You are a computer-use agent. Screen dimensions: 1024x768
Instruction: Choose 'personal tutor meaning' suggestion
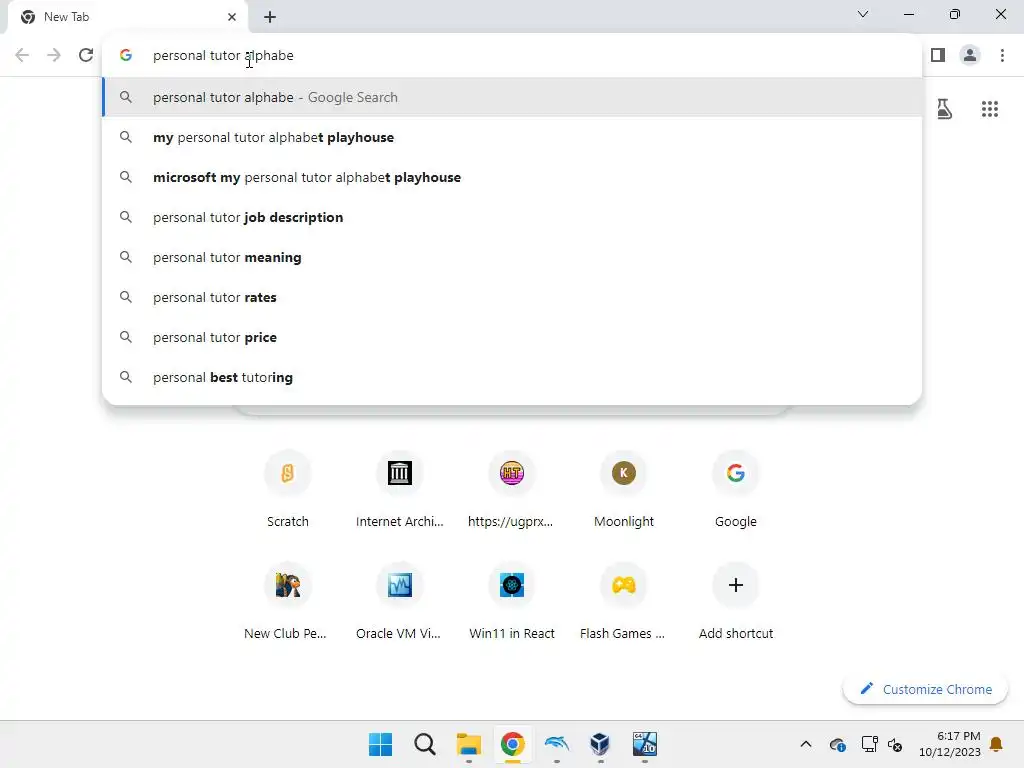point(512,257)
